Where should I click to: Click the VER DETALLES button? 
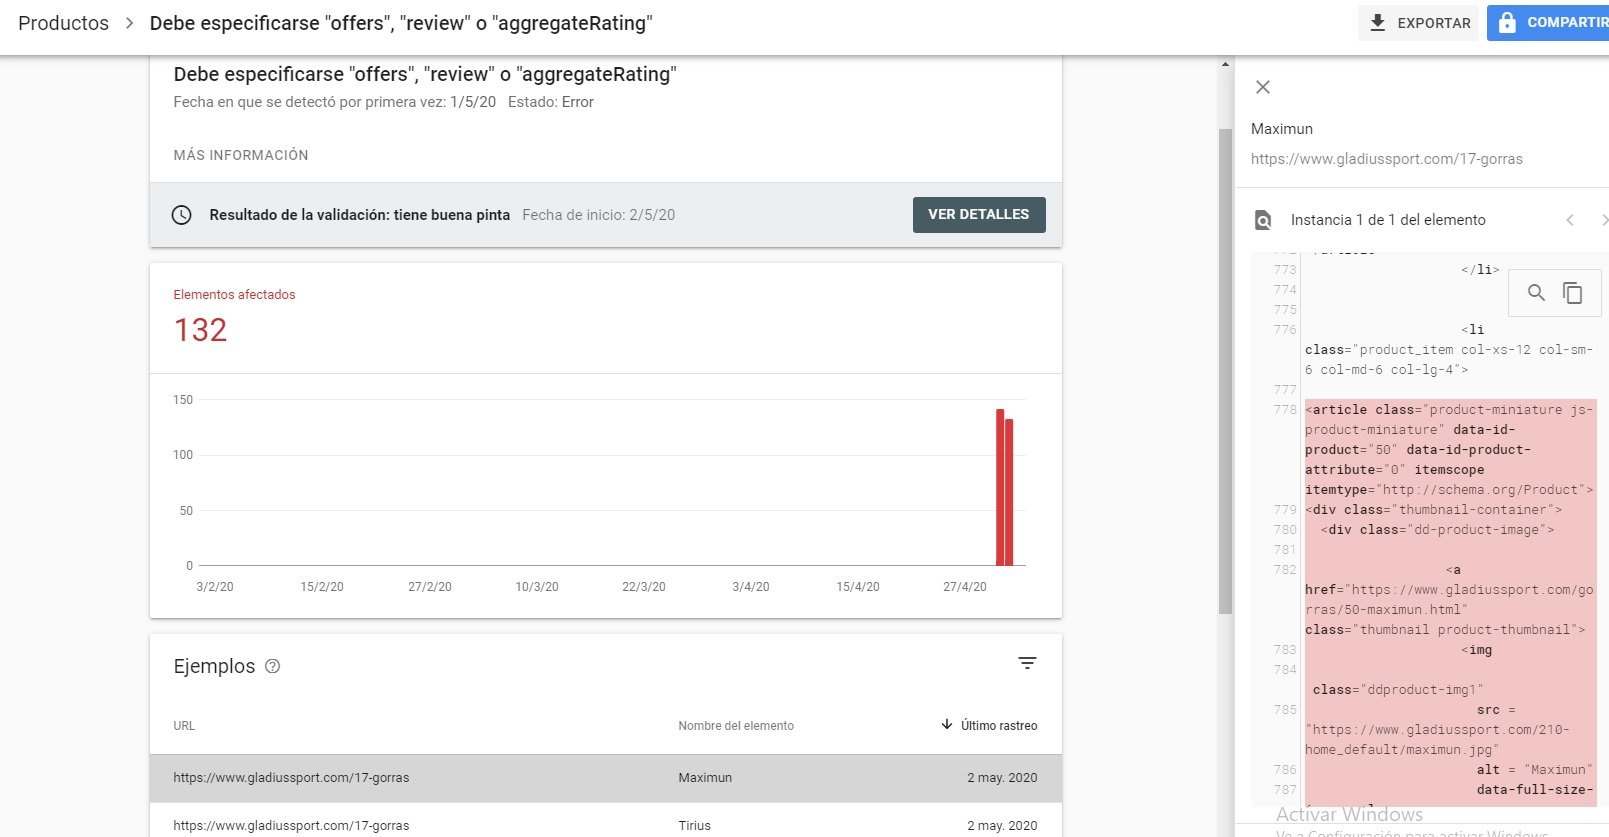tap(979, 214)
